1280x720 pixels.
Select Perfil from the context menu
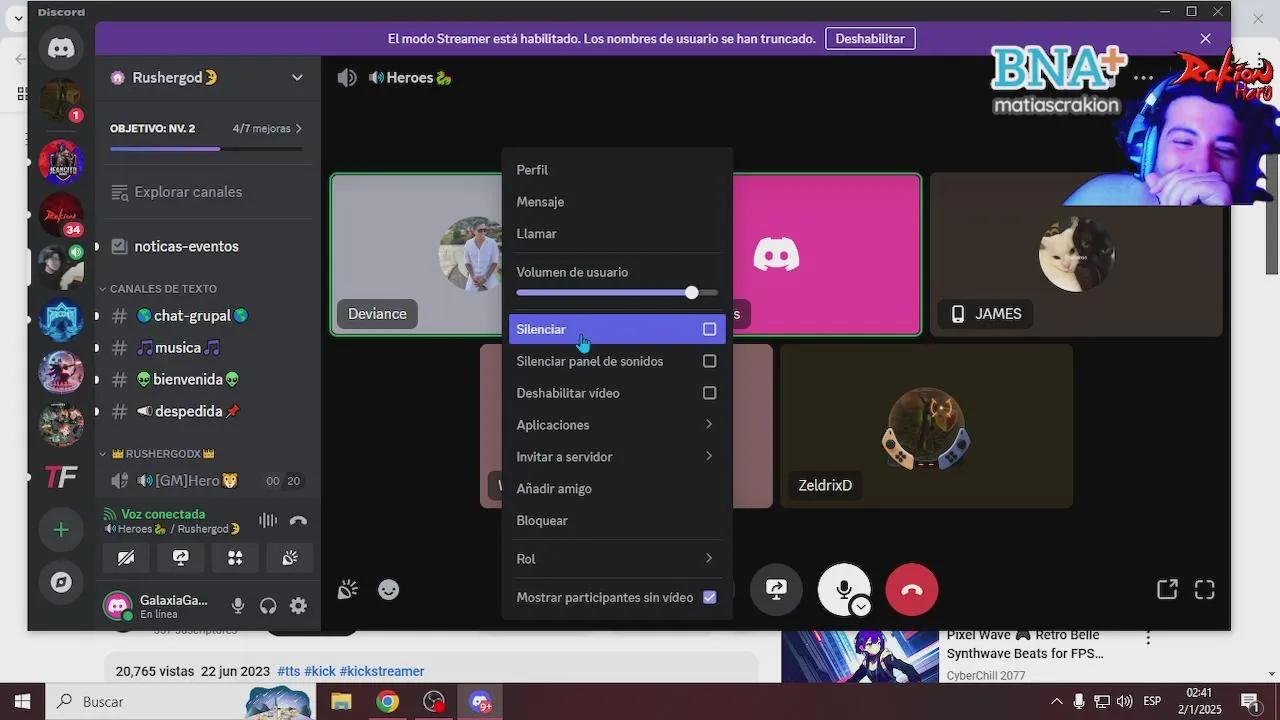532,170
